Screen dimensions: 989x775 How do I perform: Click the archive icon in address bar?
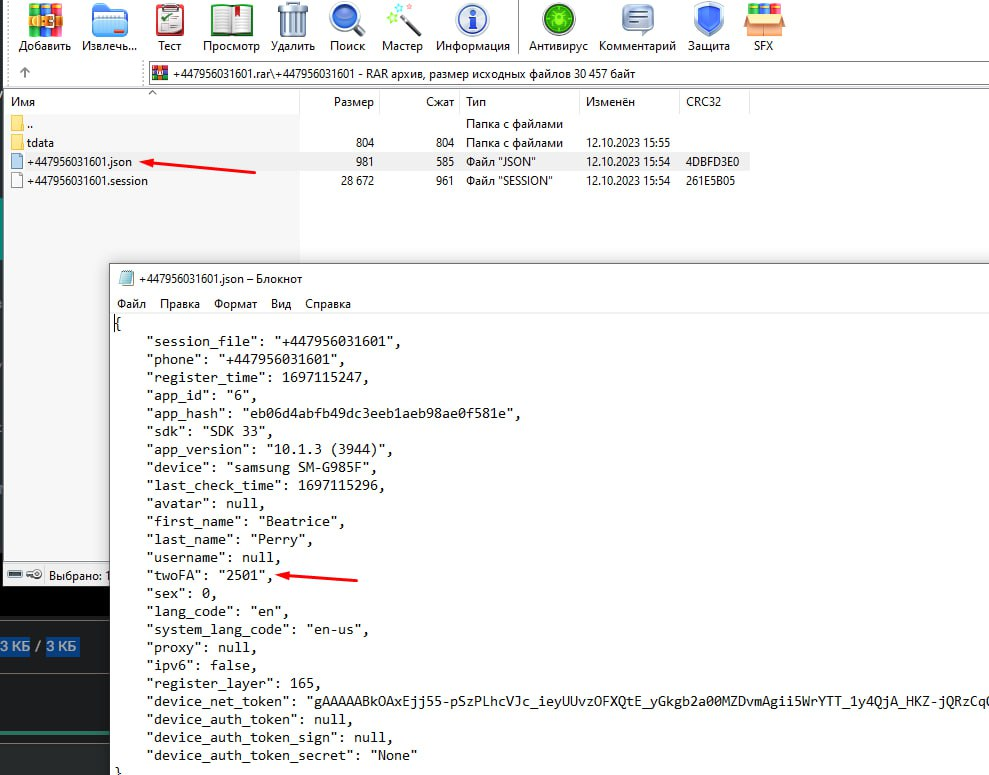(x=160, y=74)
